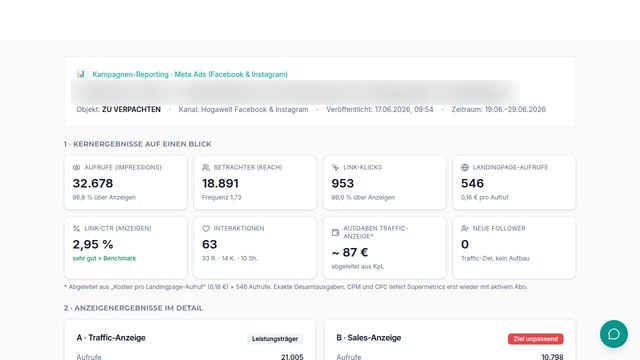Click the footnote about Kosten pro Landingpage-Aufruf
Viewport: 640px width, 360px height.
click(x=296, y=287)
